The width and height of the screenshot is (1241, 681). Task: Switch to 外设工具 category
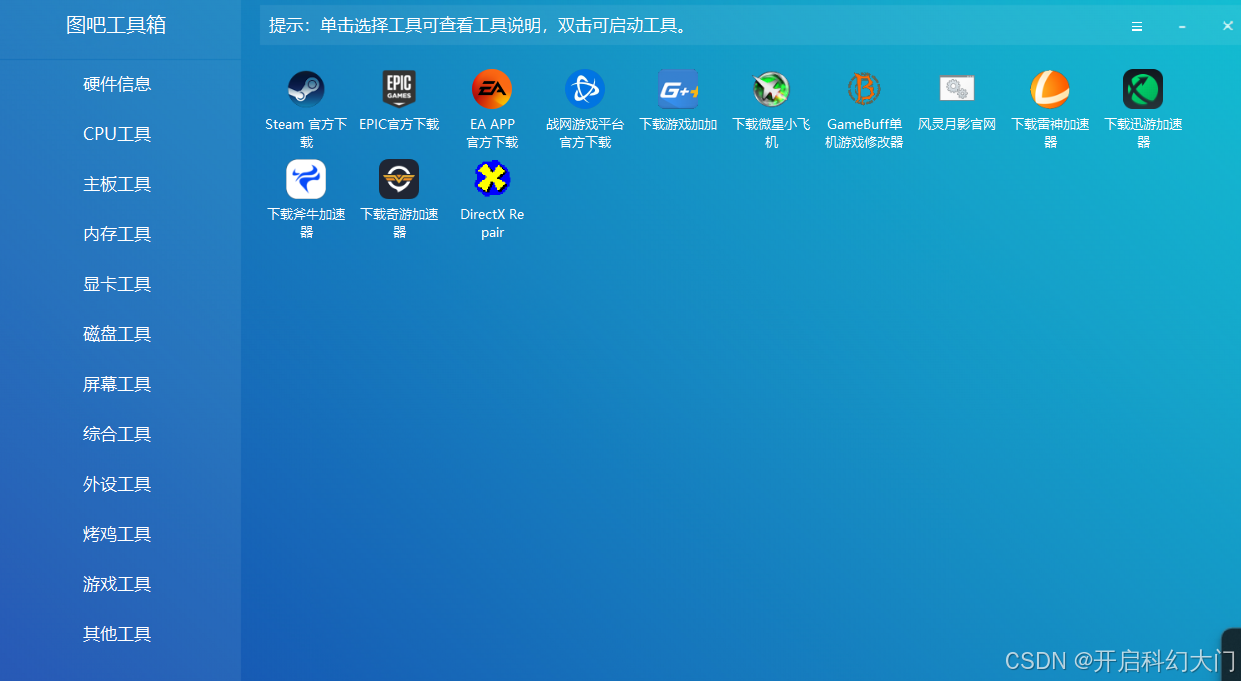pos(117,484)
